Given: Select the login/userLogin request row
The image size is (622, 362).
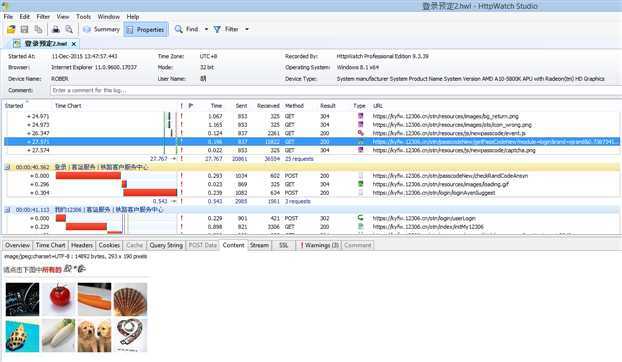Looking at the screenshot, I should click(x=312, y=218).
